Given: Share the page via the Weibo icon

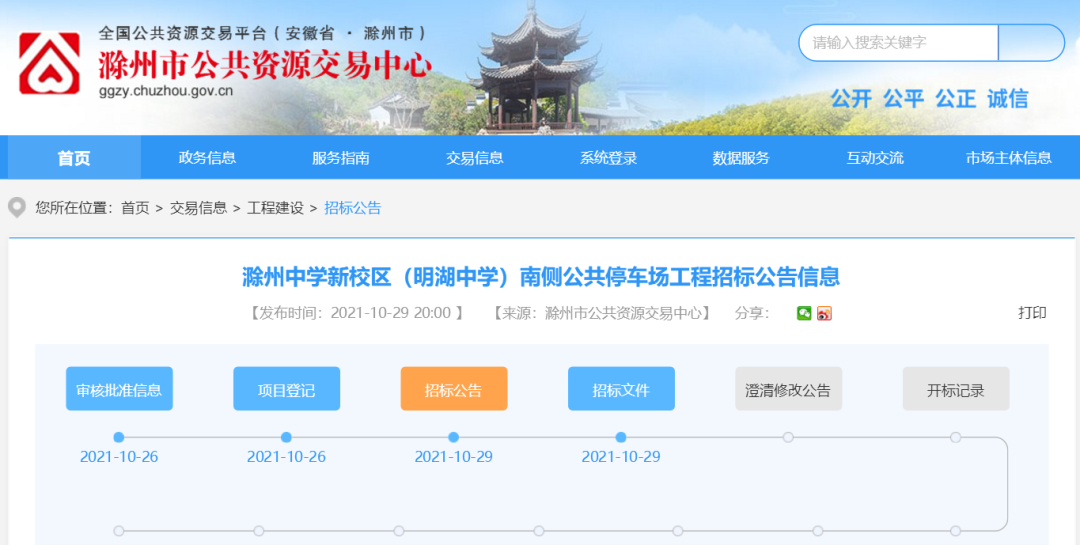Looking at the screenshot, I should (824, 313).
